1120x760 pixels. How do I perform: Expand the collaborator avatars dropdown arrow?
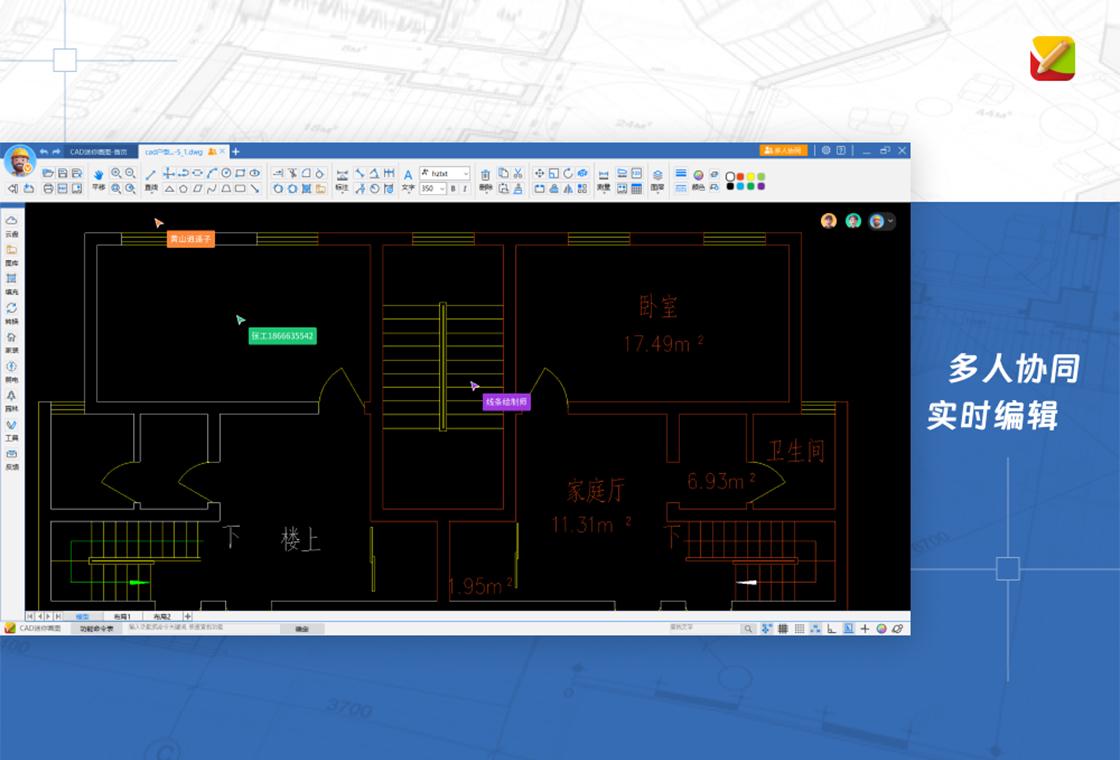tap(891, 221)
